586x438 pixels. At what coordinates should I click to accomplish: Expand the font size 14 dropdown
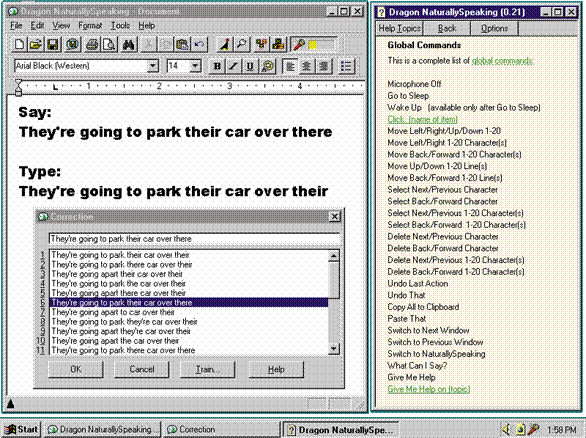tap(195, 66)
